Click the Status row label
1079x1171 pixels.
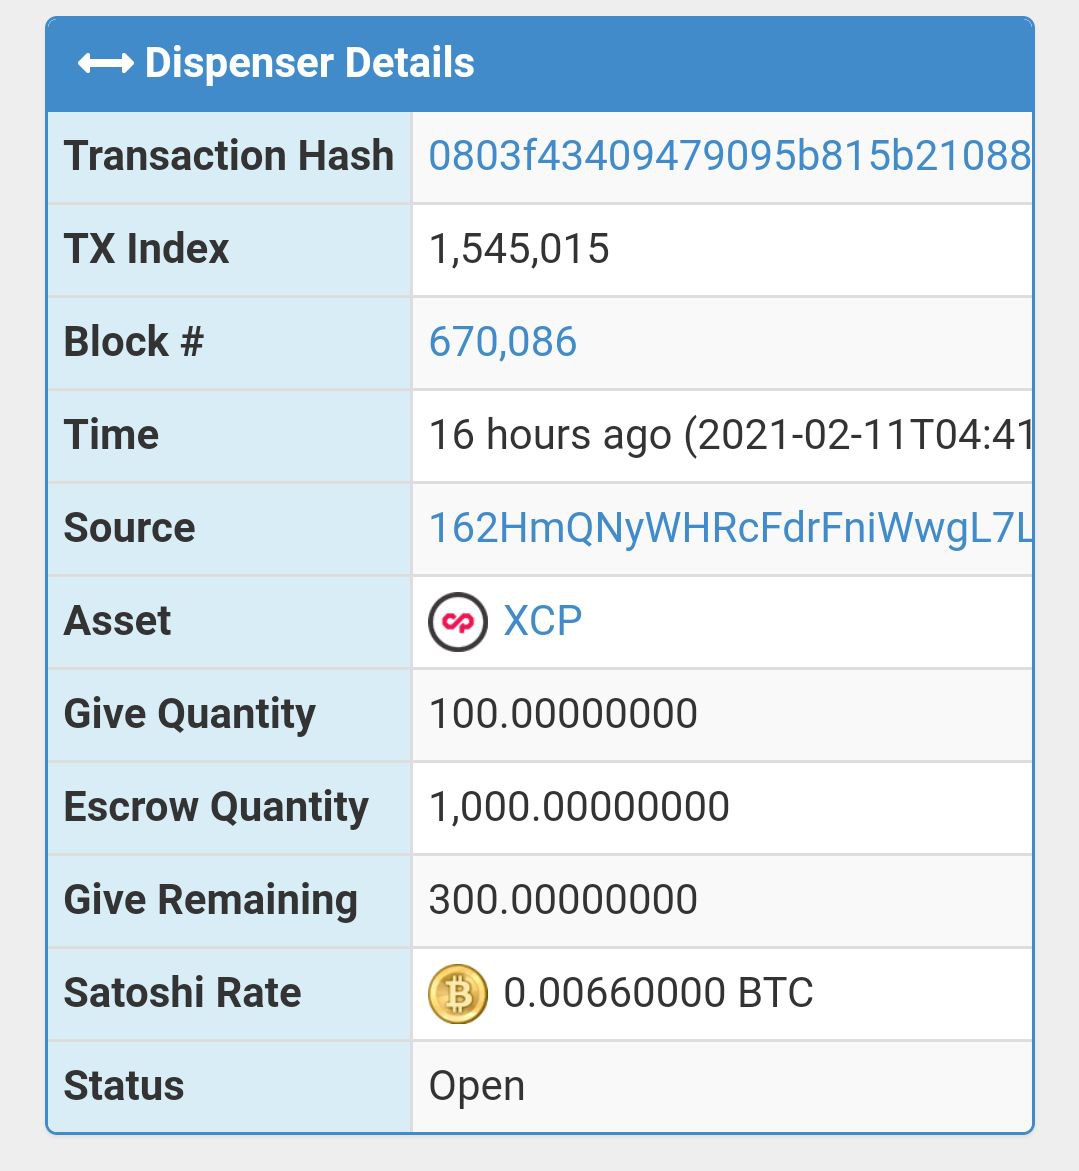tap(124, 1086)
